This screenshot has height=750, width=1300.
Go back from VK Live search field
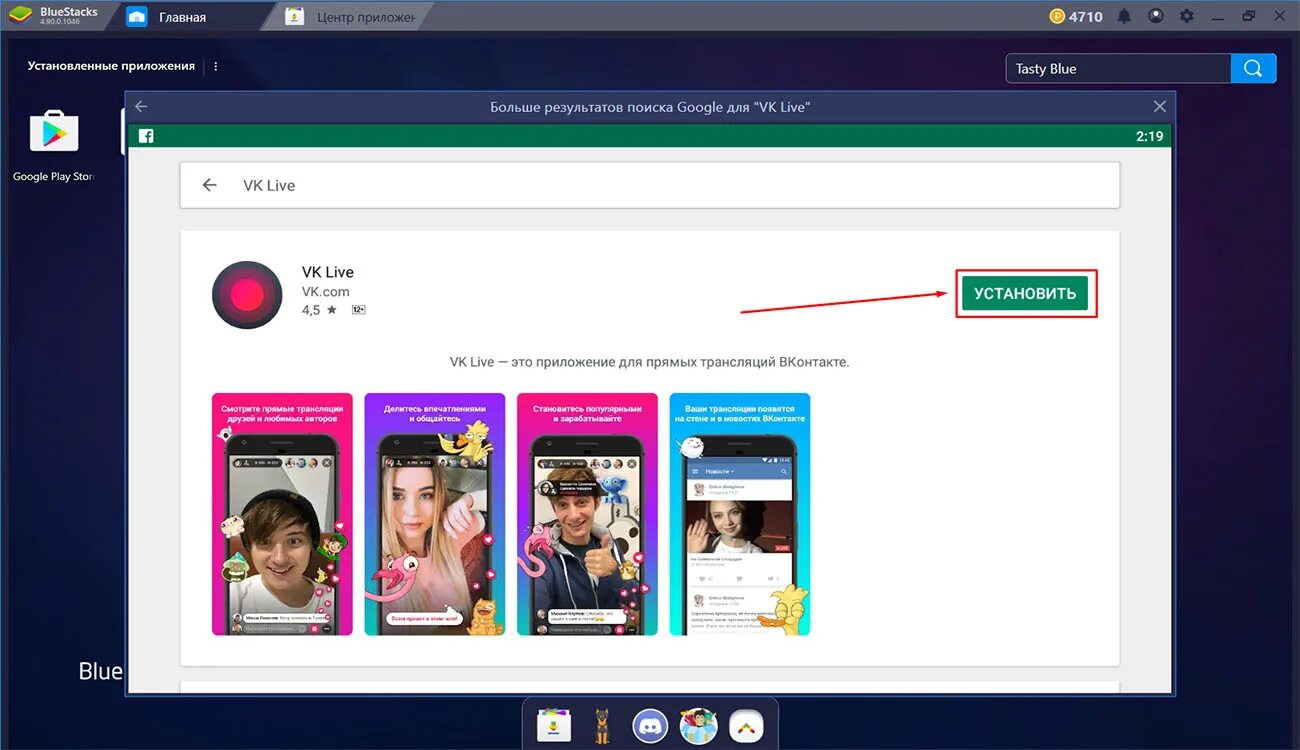[209, 185]
